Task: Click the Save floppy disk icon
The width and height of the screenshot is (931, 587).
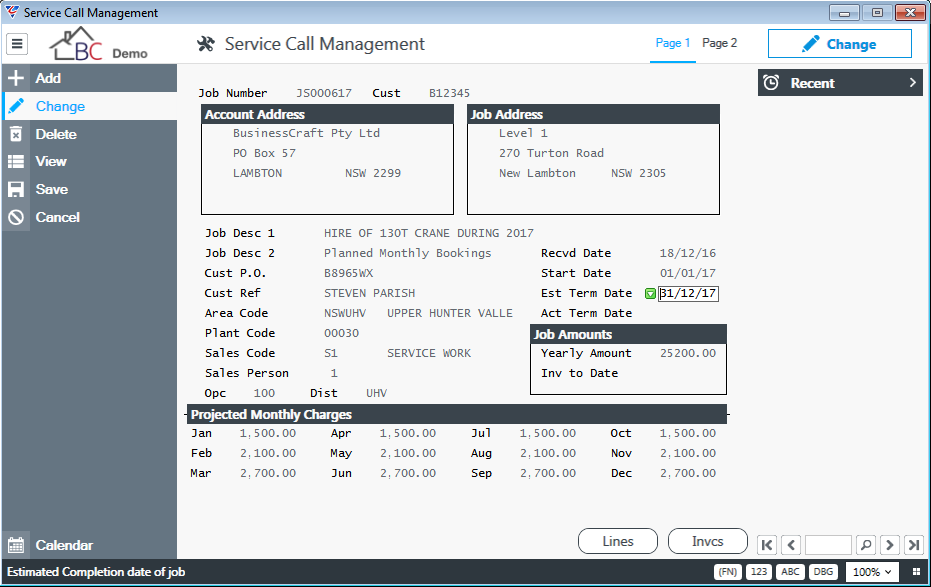Action: 16,189
